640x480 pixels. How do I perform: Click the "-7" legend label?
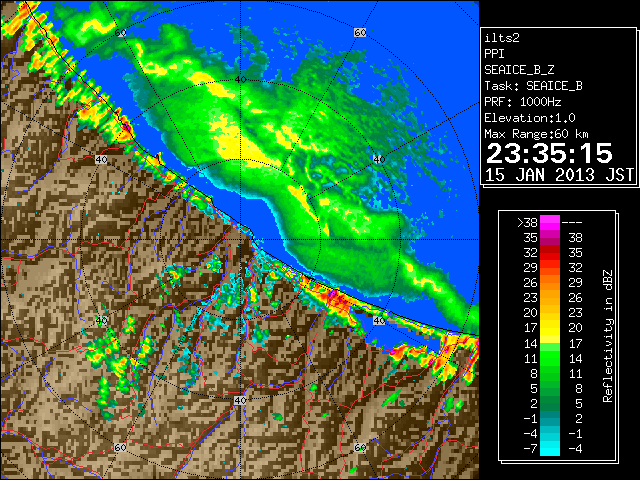[x=530, y=448]
